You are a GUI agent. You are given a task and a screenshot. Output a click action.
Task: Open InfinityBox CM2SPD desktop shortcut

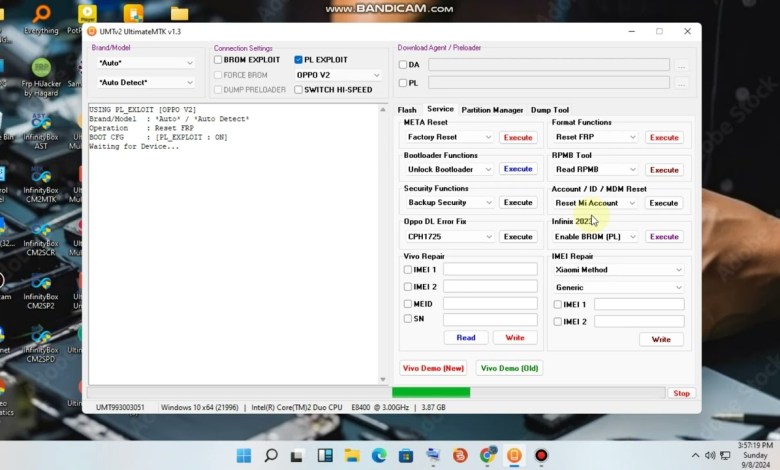coord(40,339)
